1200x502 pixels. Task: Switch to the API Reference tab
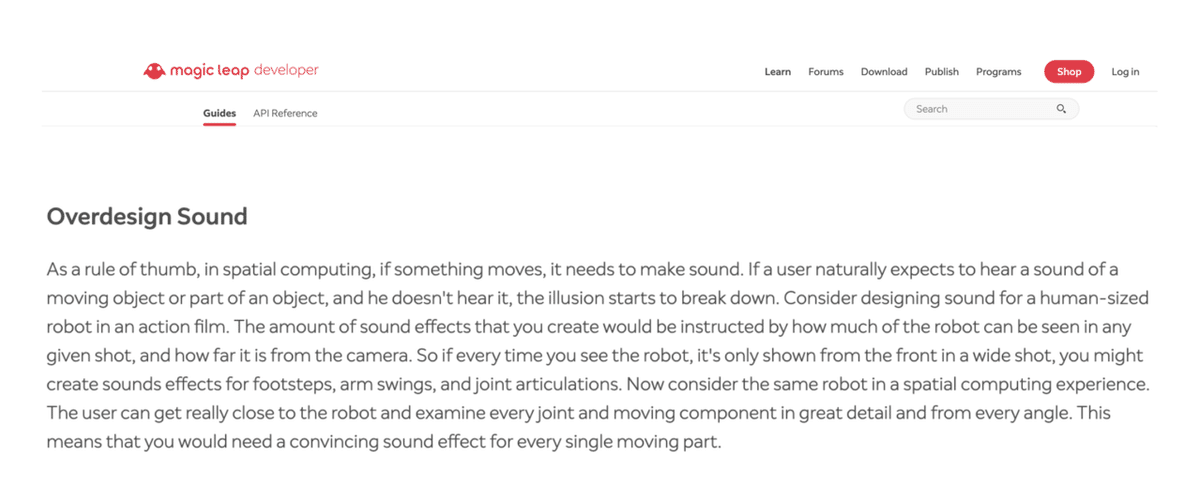[x=285, y=113]
